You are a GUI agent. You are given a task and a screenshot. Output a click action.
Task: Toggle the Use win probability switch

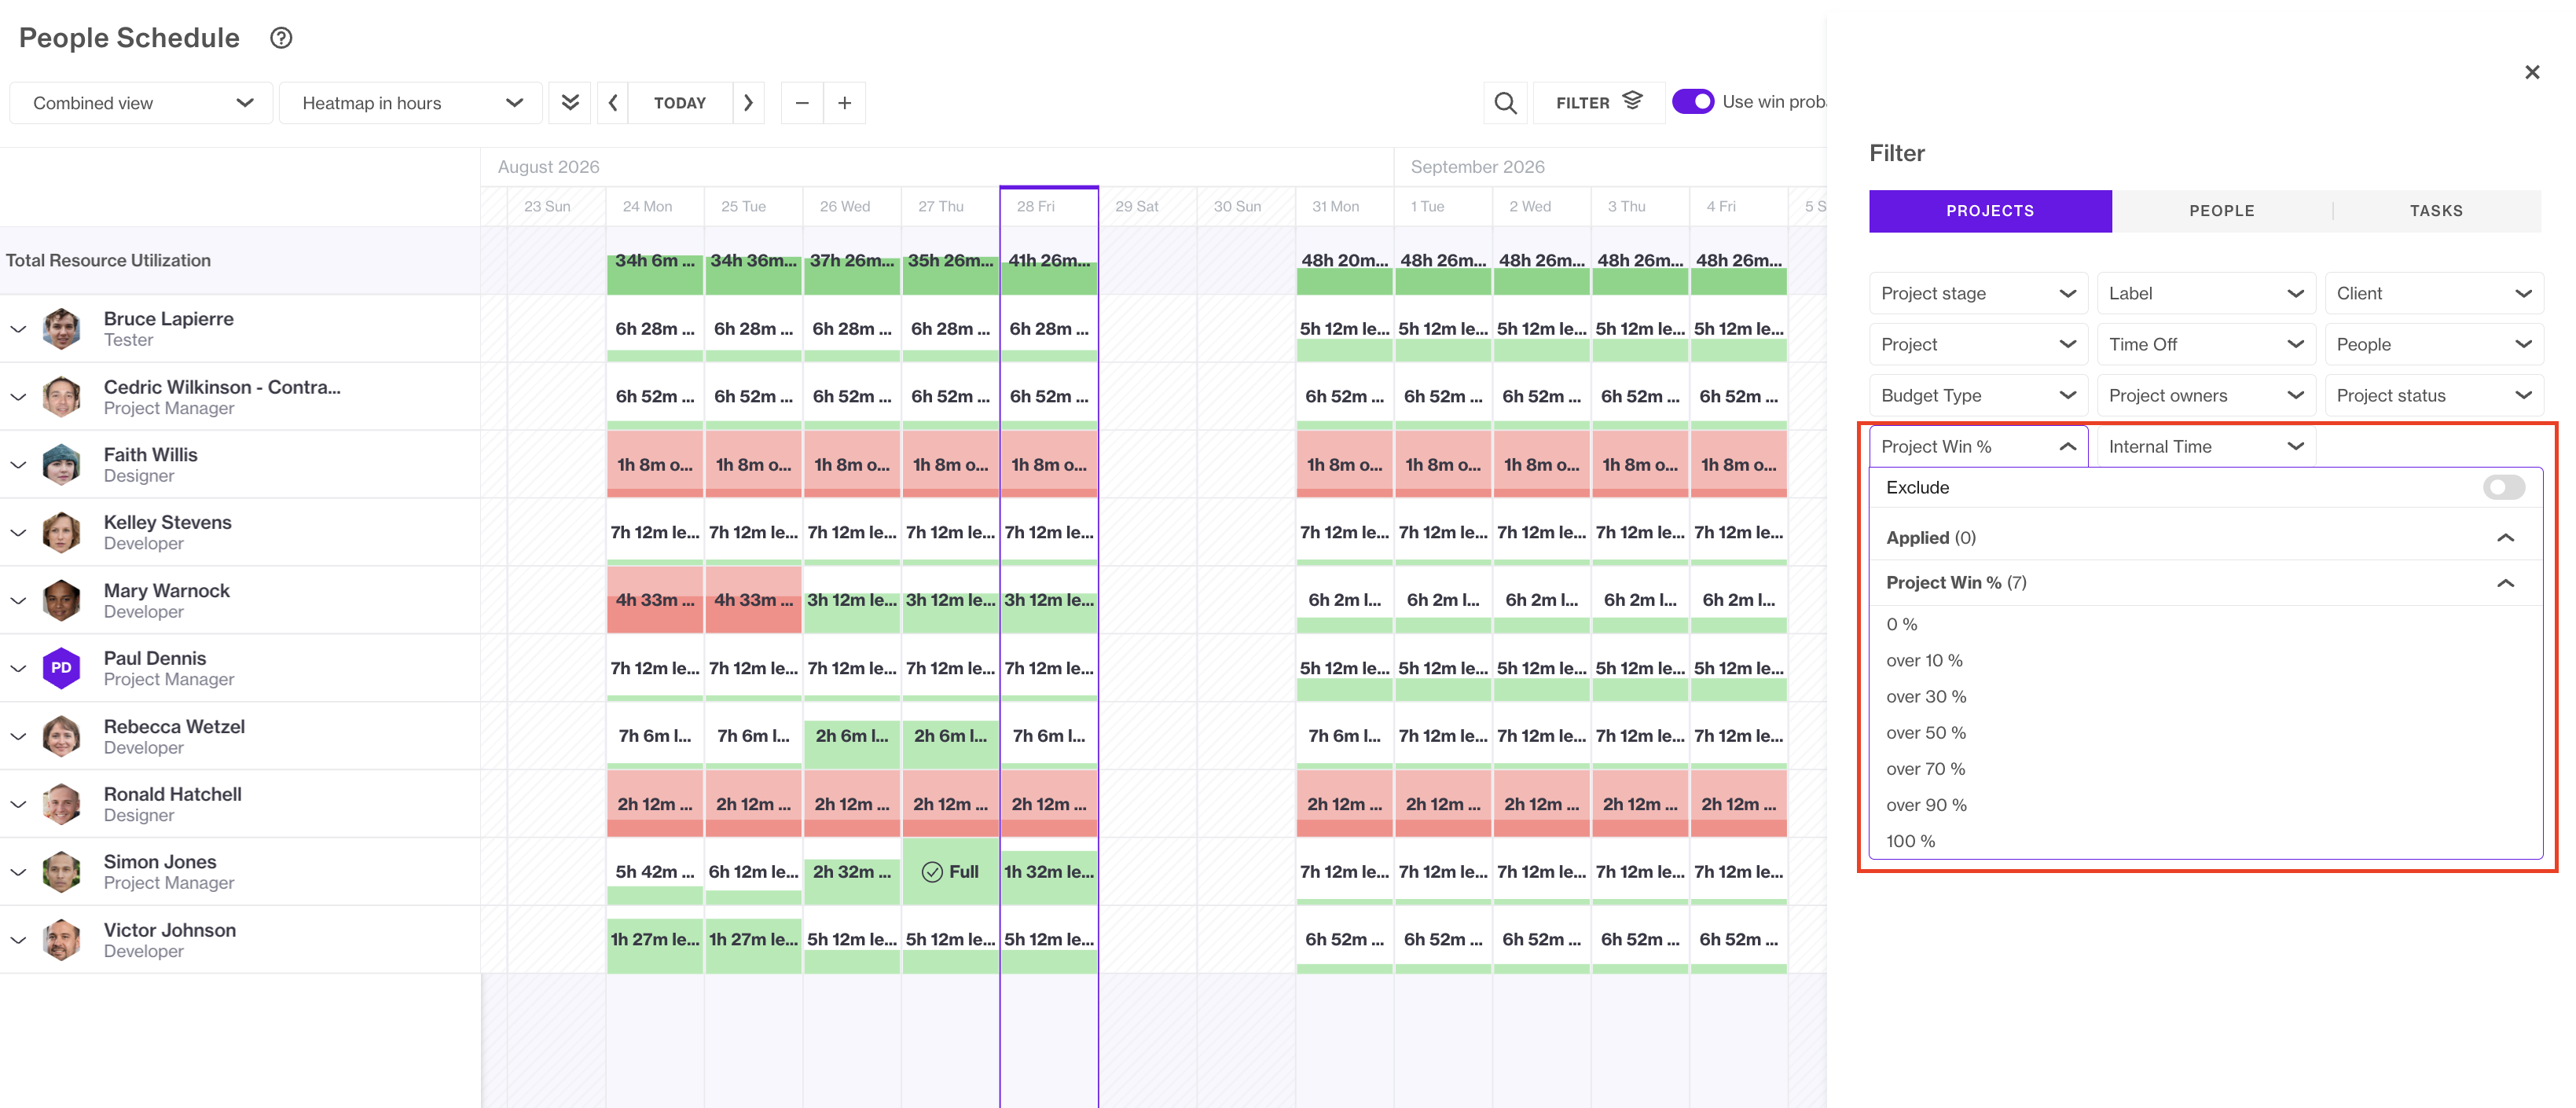point(1692,102)
